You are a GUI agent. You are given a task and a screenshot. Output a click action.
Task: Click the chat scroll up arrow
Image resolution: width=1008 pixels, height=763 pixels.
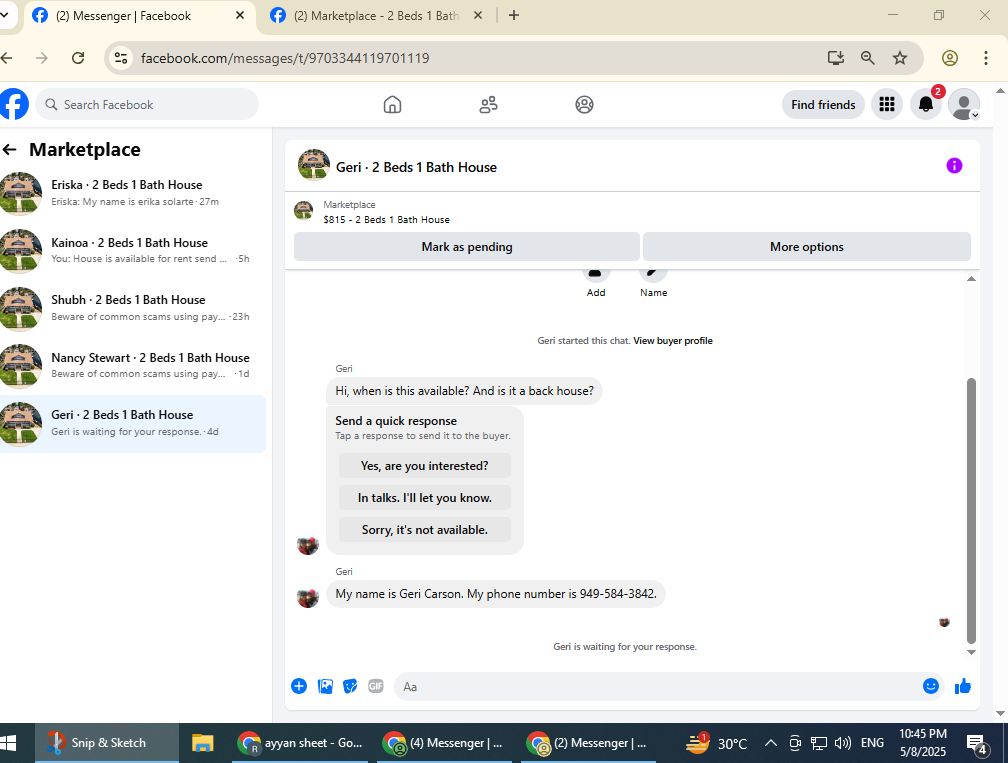point(971,279)
